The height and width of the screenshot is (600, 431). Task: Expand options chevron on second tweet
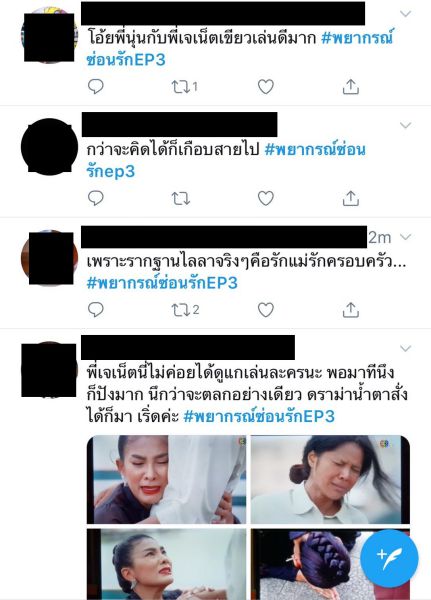[x=405, y=125]
